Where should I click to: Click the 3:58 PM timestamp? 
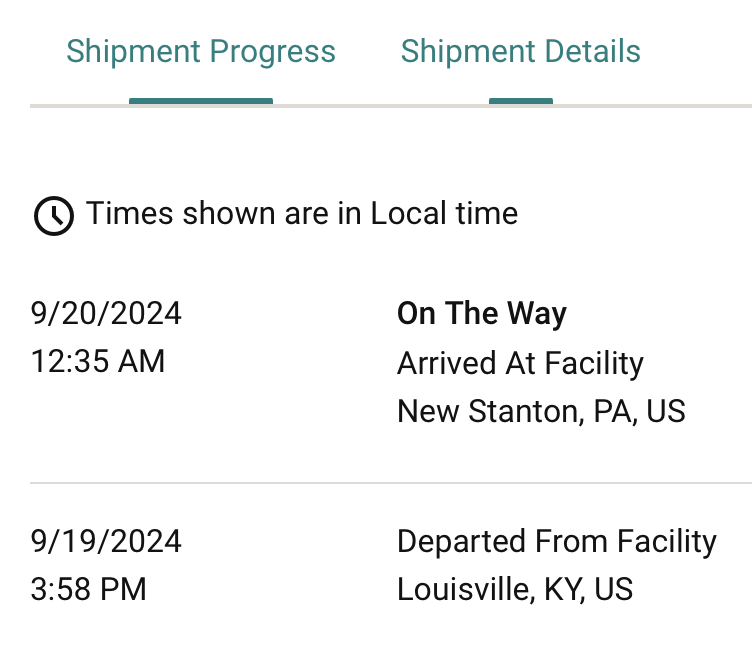(x=88, y=589)
